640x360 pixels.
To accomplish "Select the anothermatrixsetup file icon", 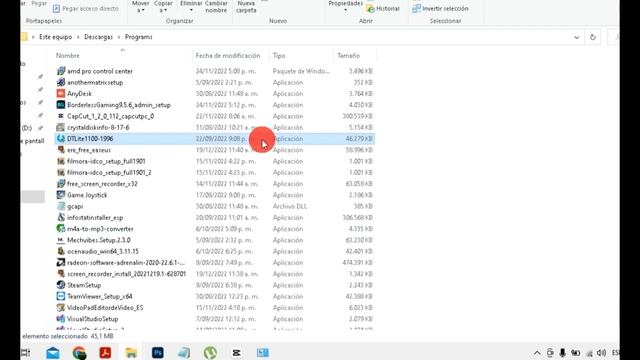I will (61, 82).
